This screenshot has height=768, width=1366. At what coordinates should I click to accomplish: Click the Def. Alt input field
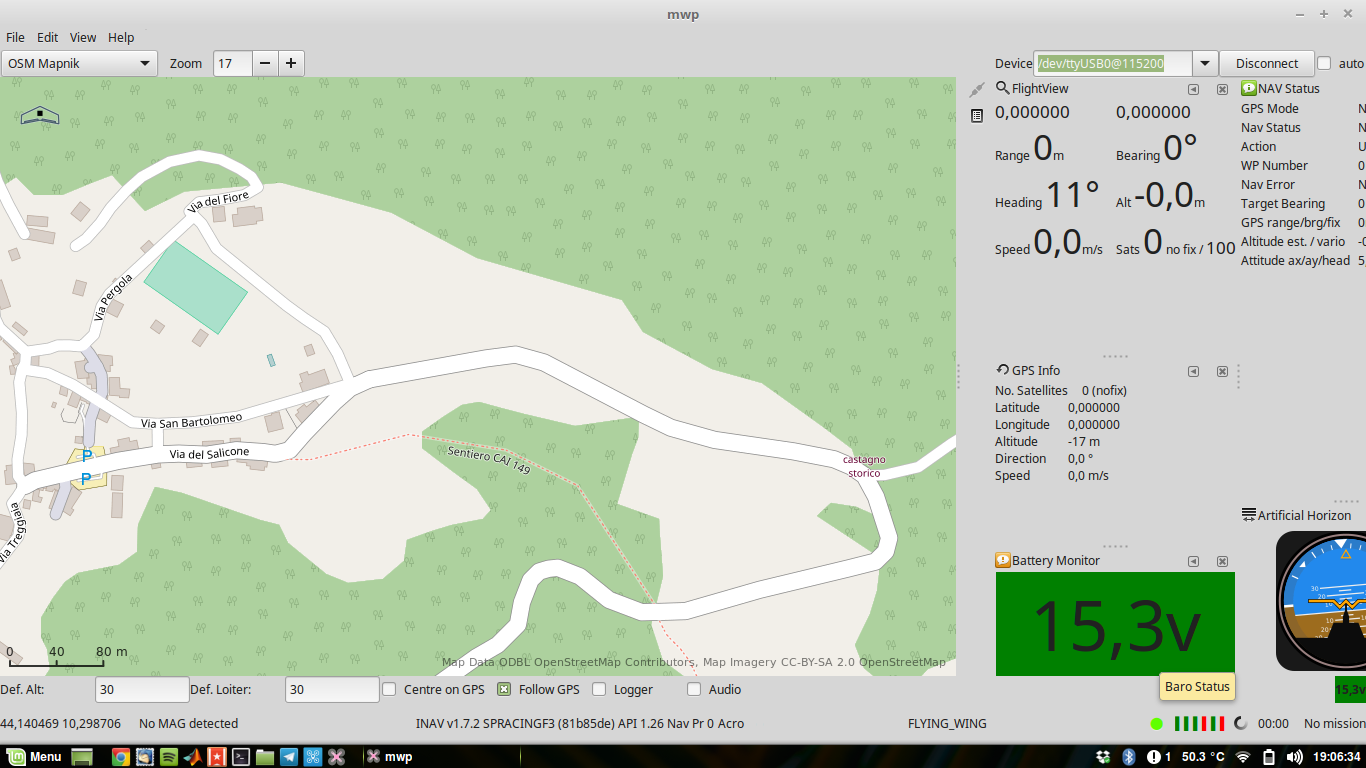(x=142, y=689)
